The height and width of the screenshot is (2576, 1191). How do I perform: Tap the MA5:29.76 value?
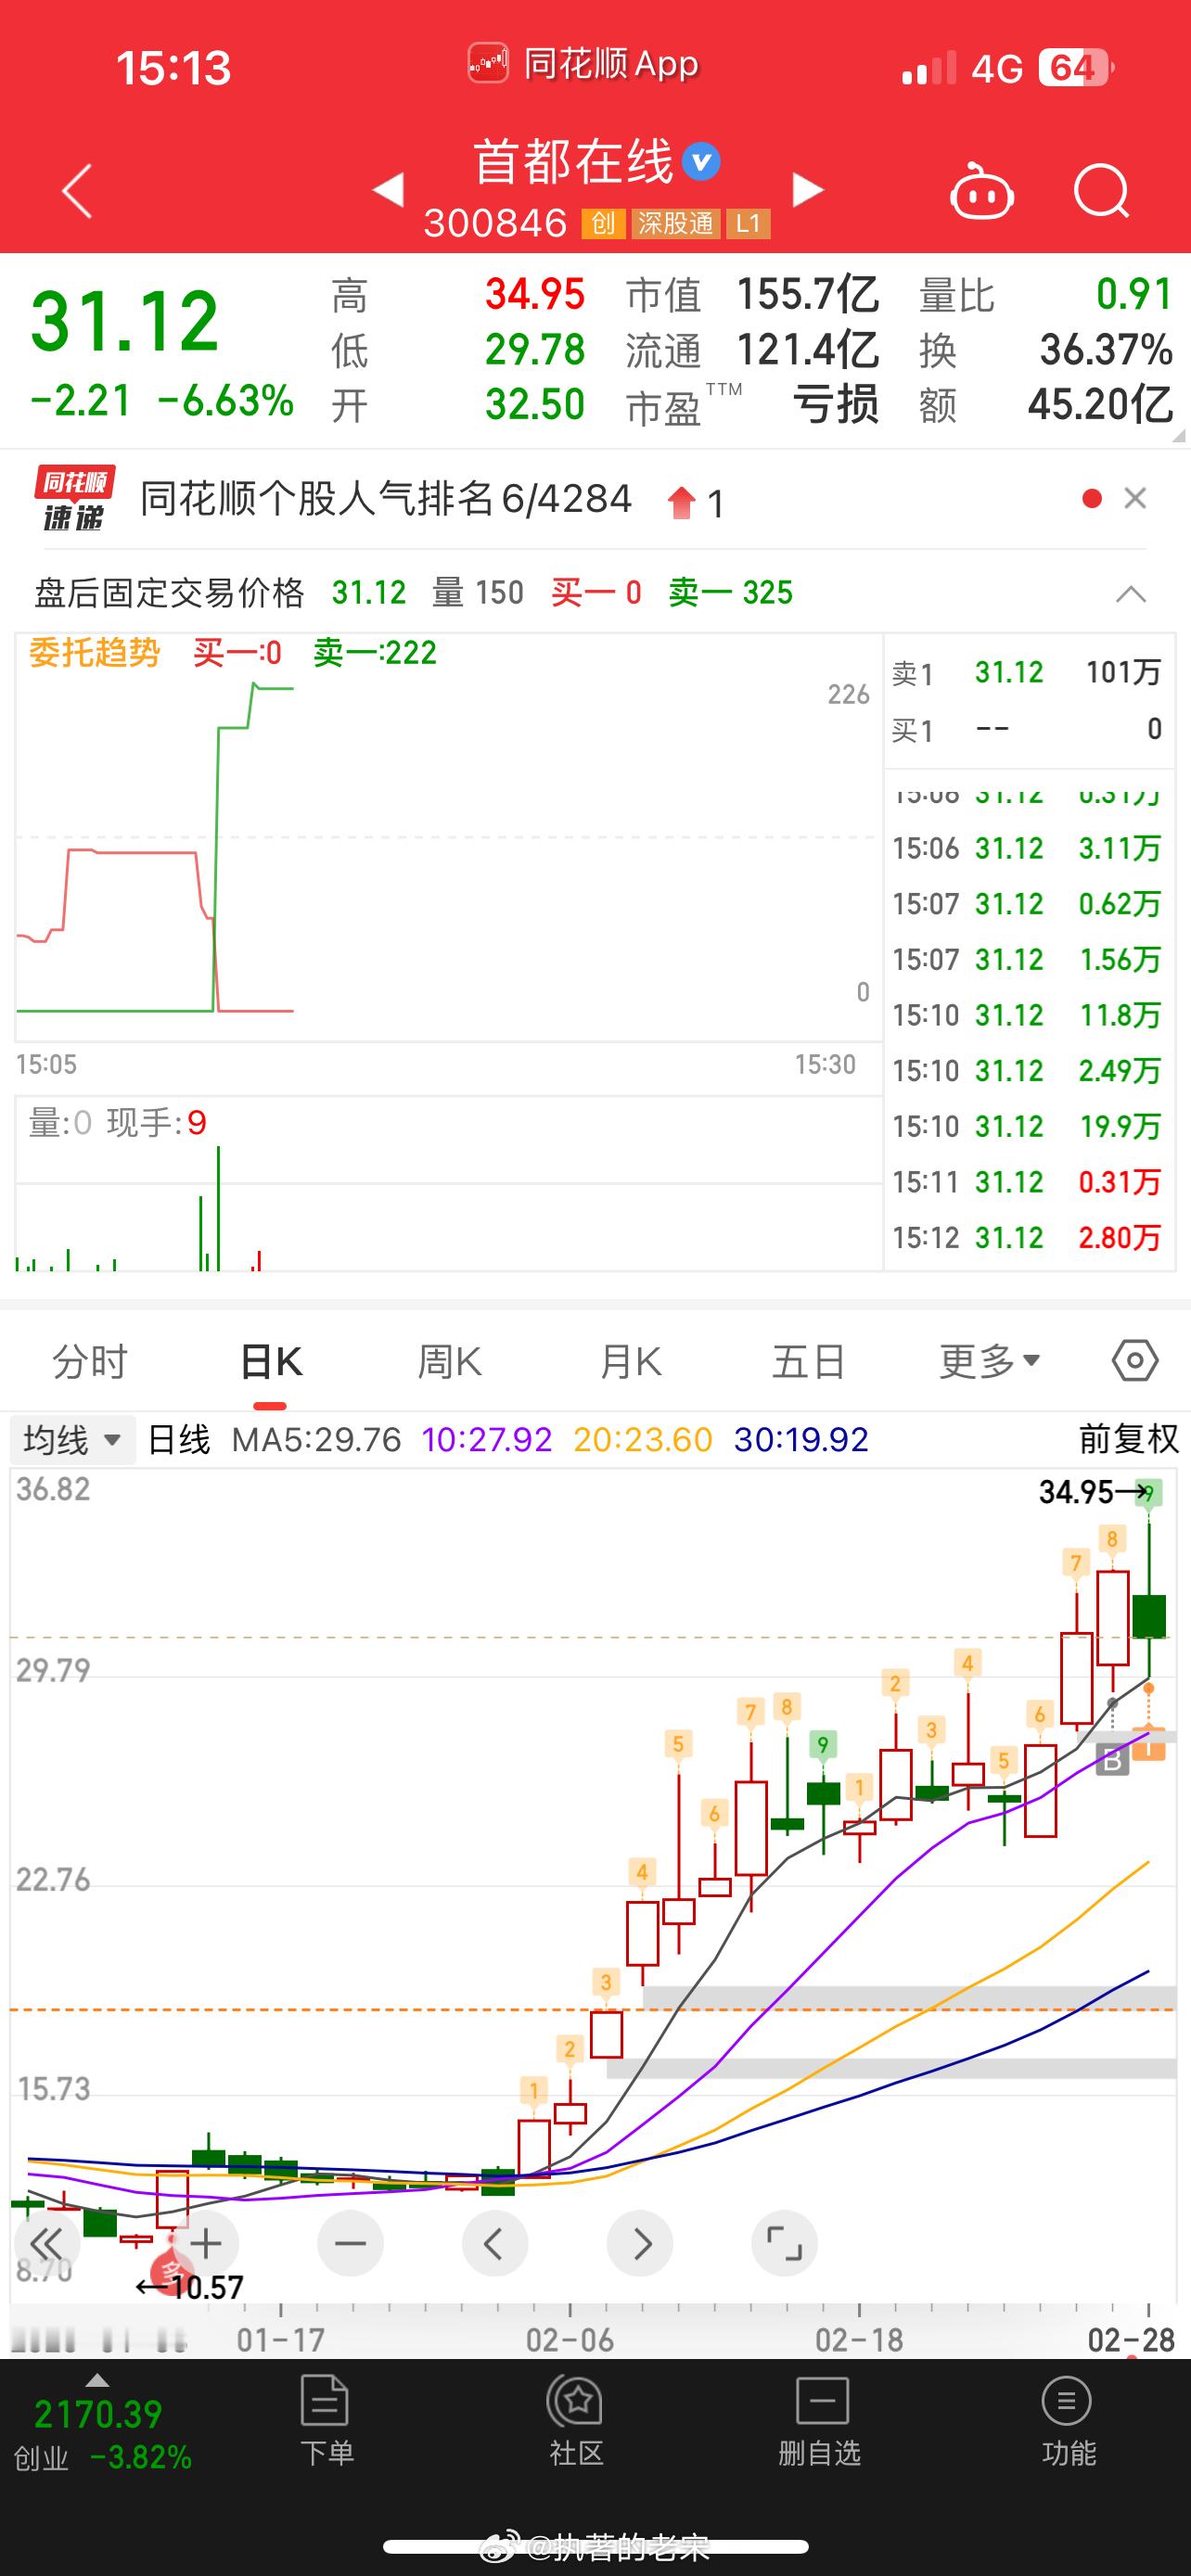[316, 1439]
